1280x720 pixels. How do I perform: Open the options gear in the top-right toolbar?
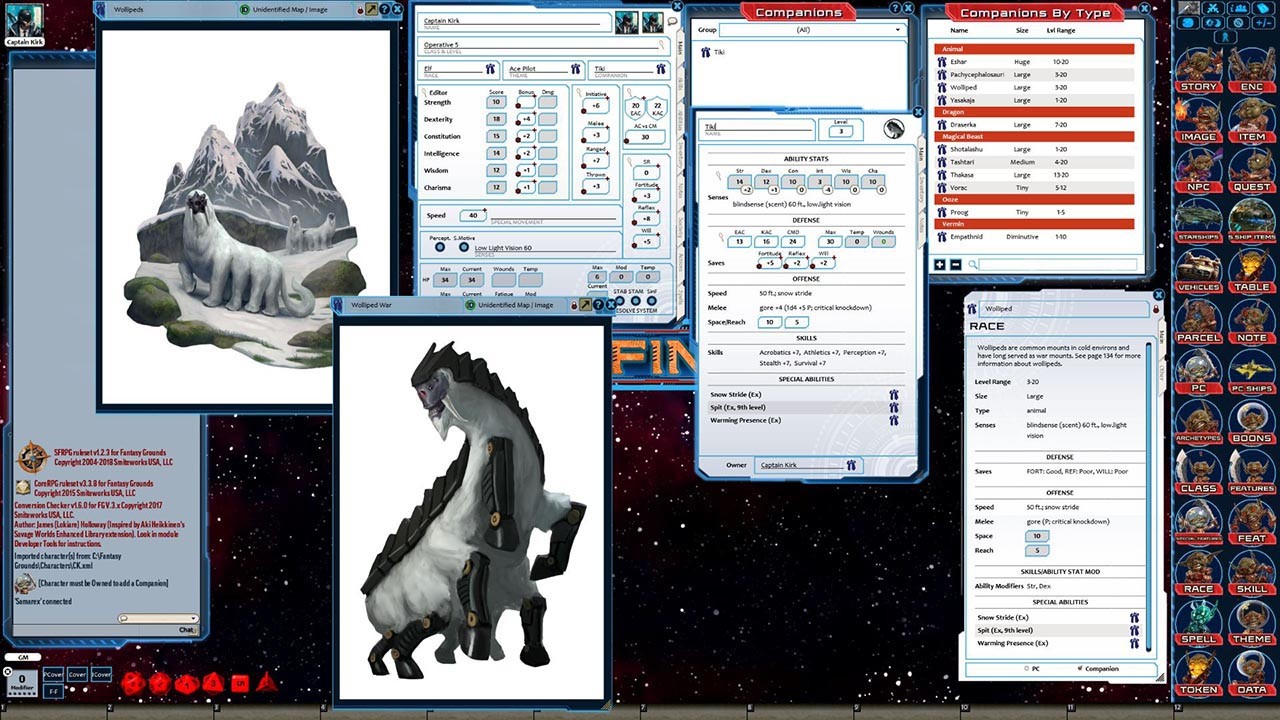tap(1238, 24)
